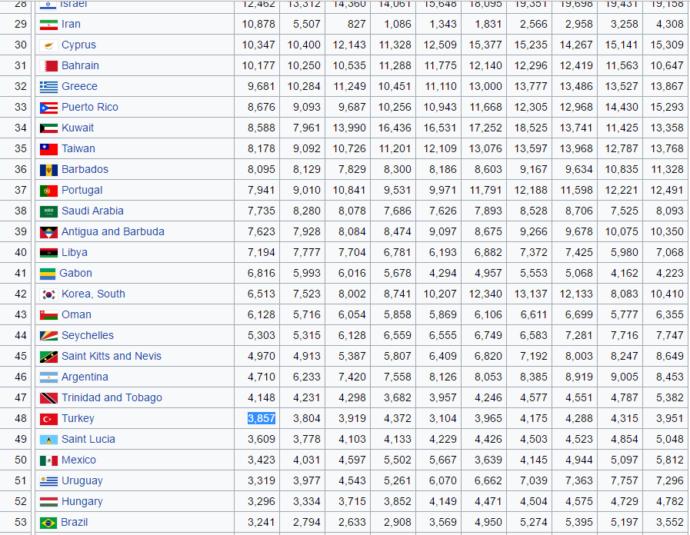Click the Argentina flag icon
This screenshot has height=535, width=690.
pos(48,377)
